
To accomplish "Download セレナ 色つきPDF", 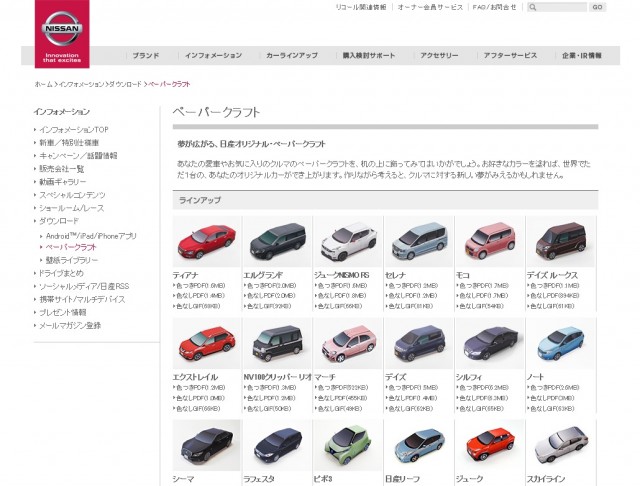I will click(x=413, y=286).
